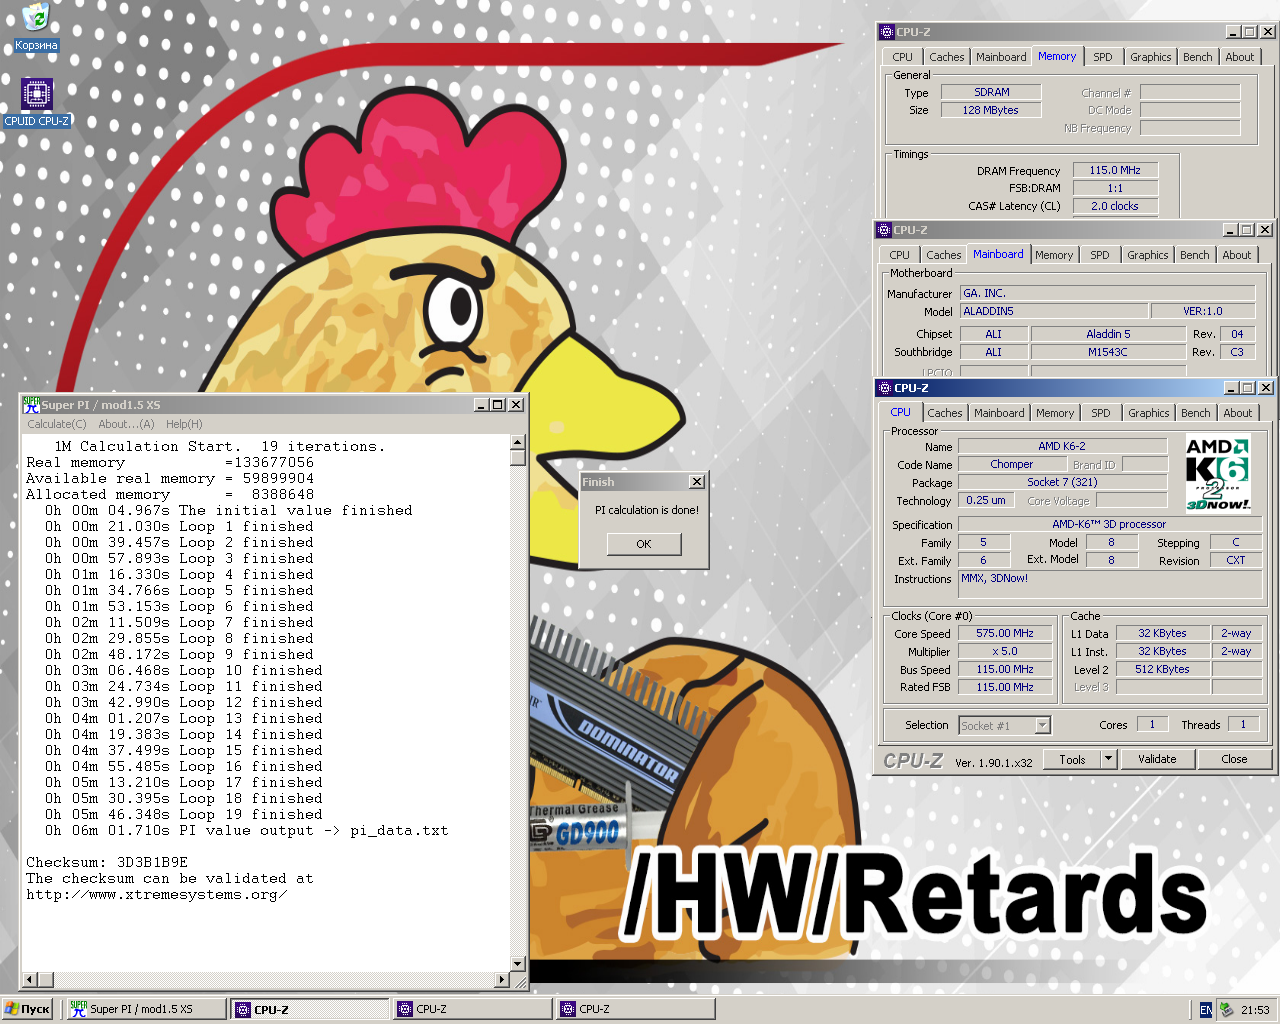This screenshot has width=1280, height=1024.
Task: Click the M1543C southbridge field
Action: coord(1108,352)
